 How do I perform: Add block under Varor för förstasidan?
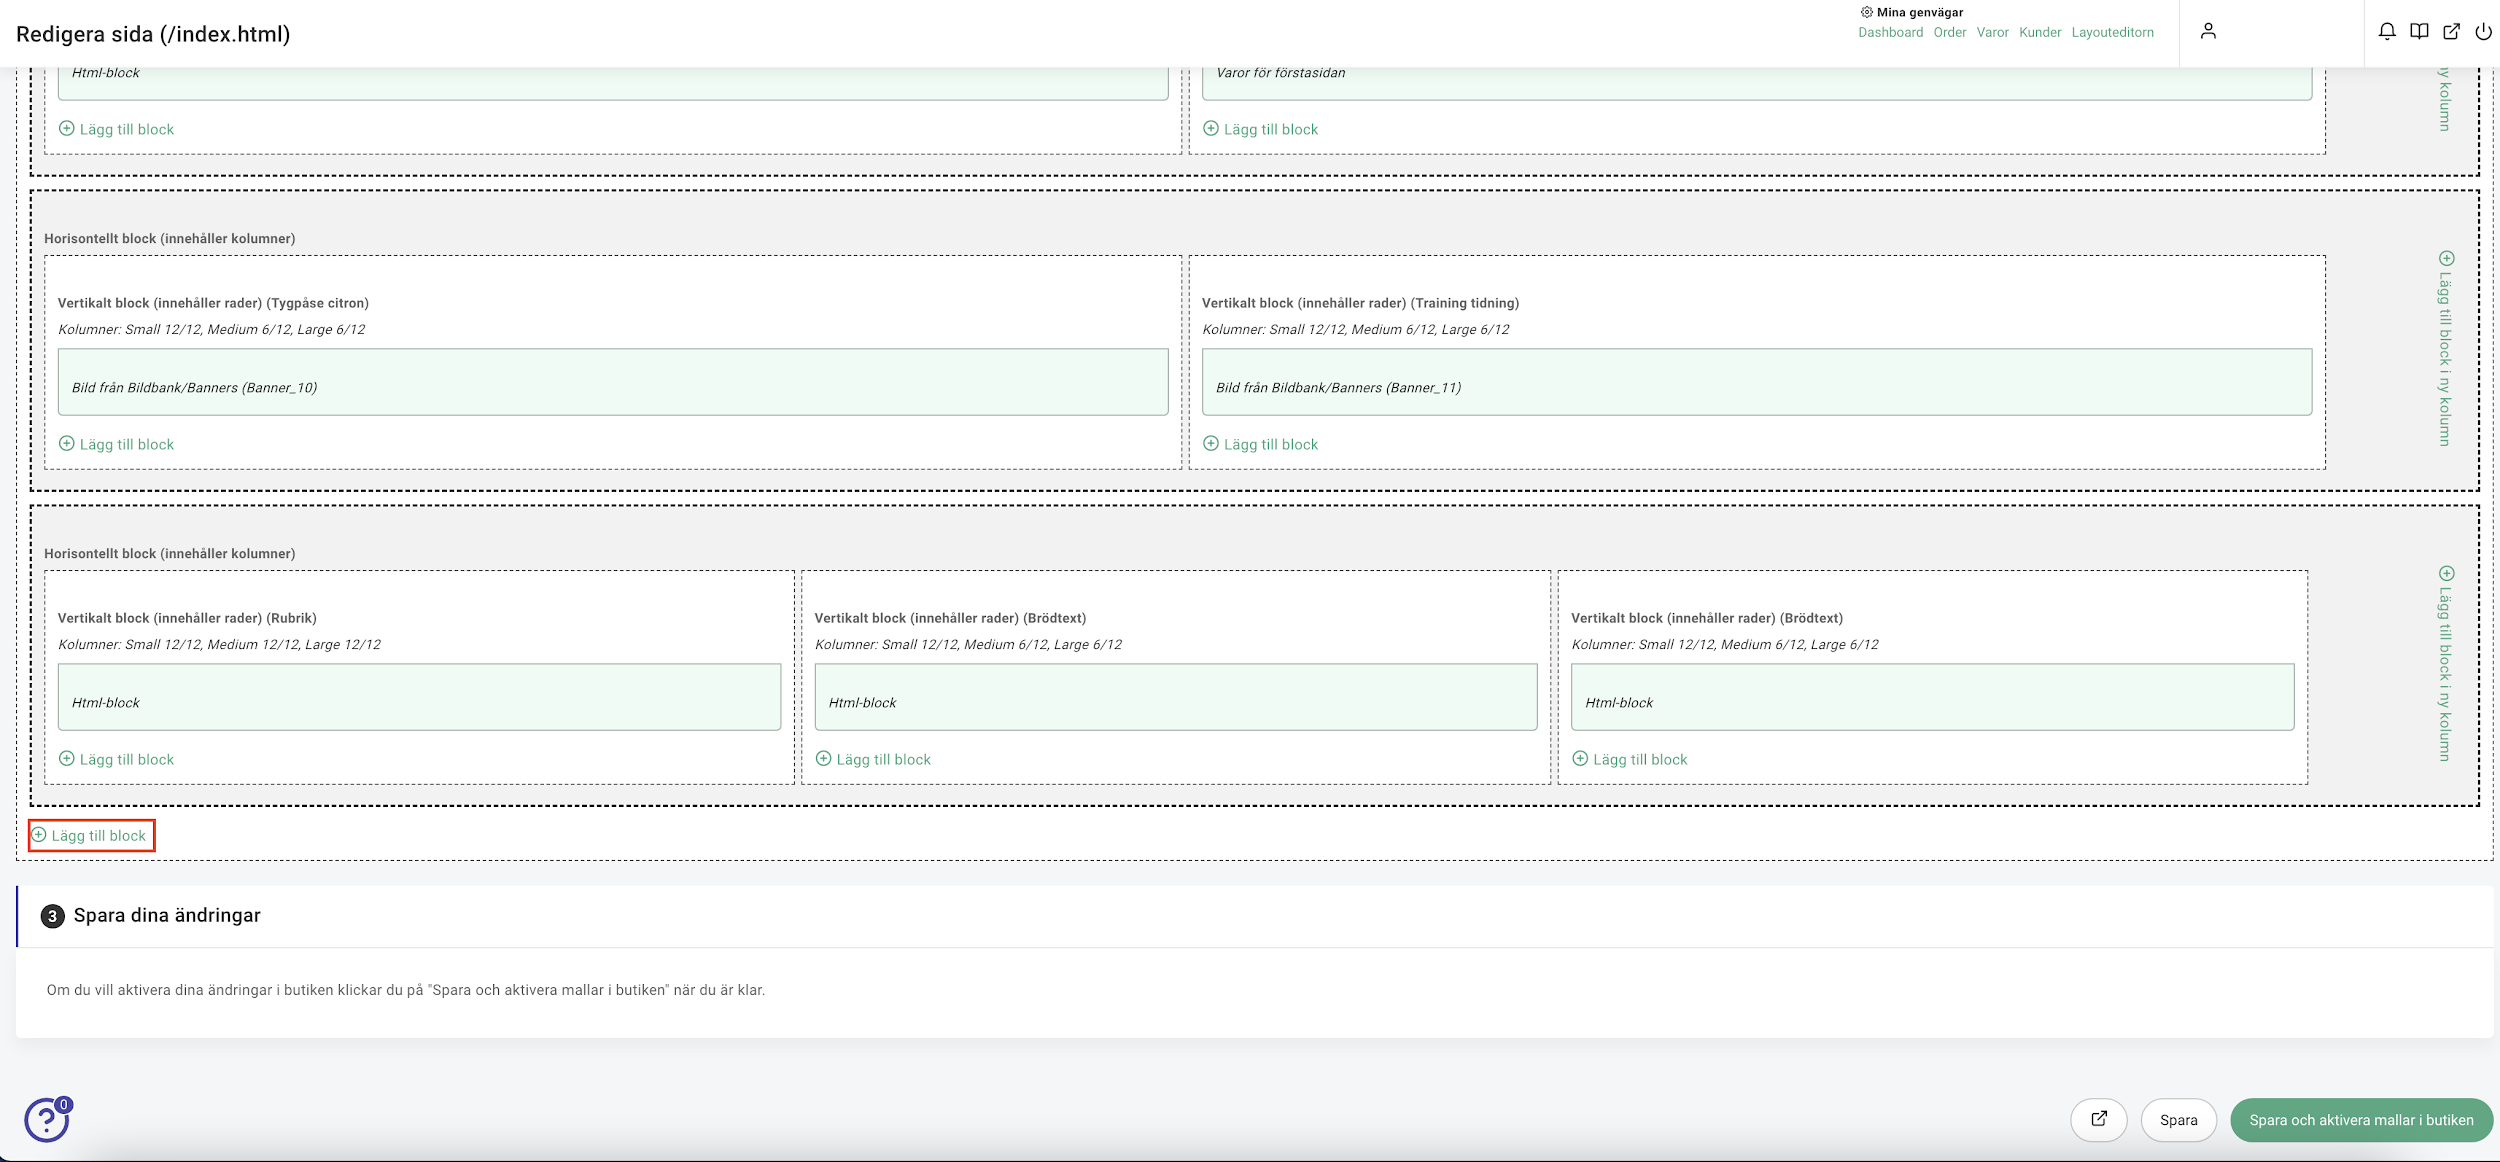(1260, 129)
